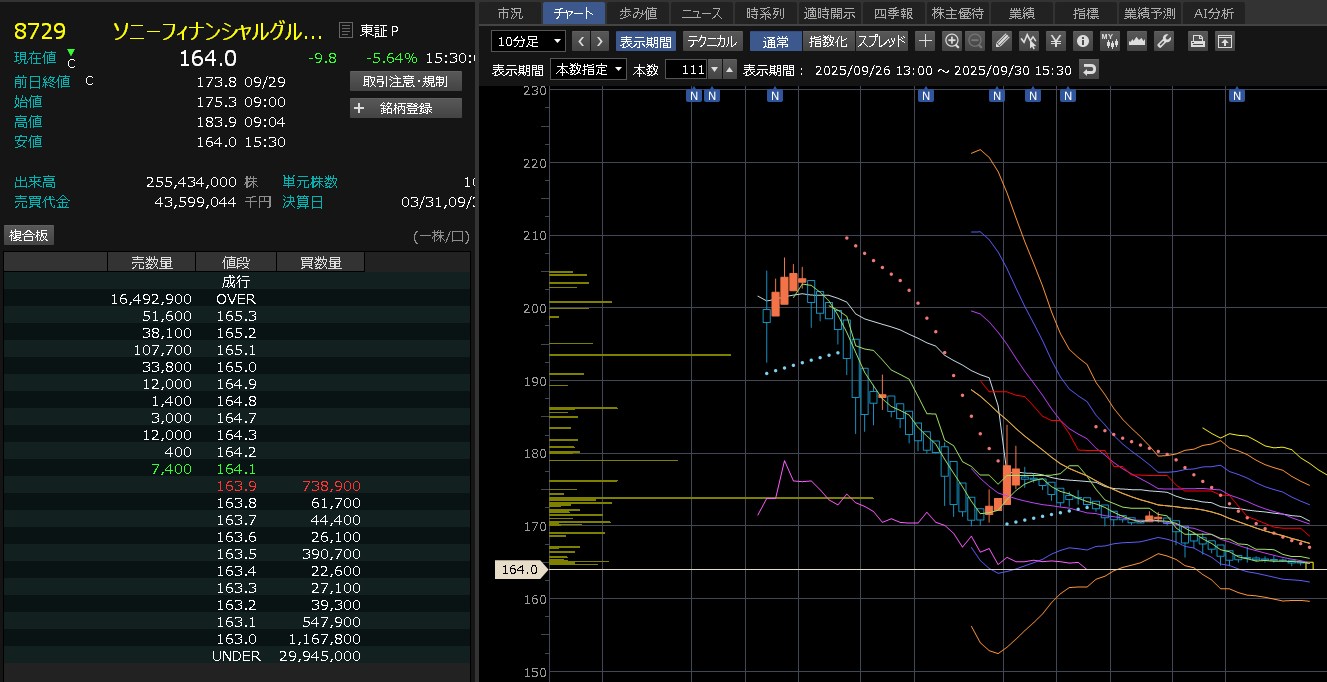Viewport: 1327px width, 682px height.
Task: Click the reset display period arrow icon
Action: pyautogui.click(x=1089, y=69)
